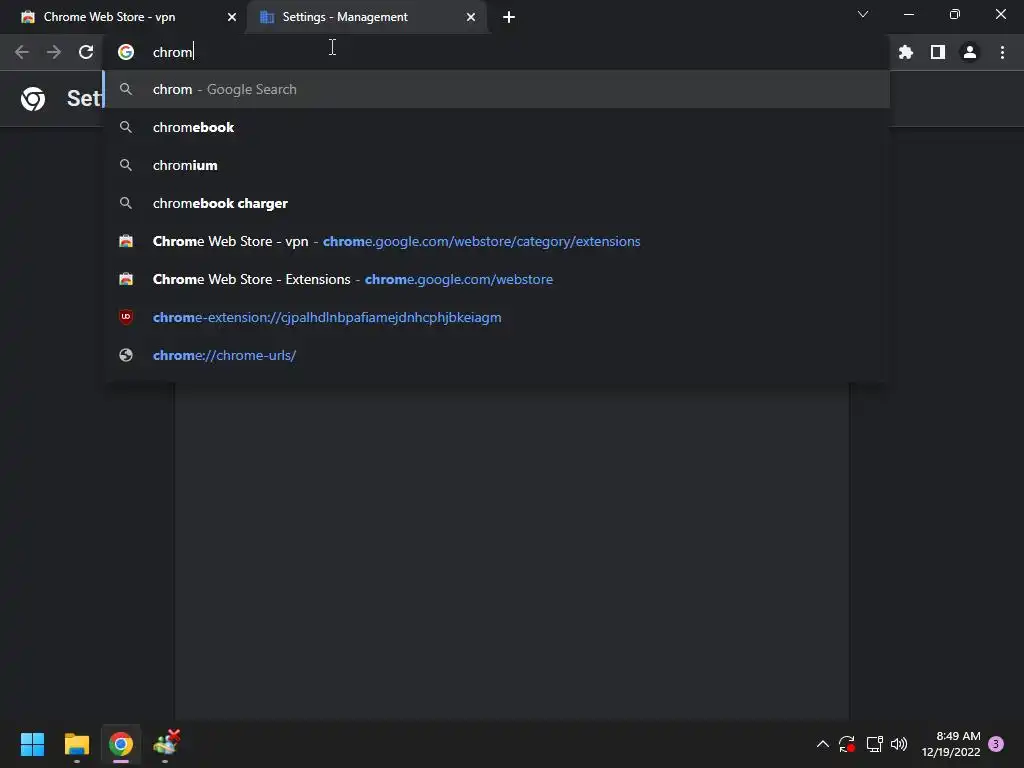Open the volume tray icon
Image resolution: width=1024 pixels, height=768 pixels.
899,744
